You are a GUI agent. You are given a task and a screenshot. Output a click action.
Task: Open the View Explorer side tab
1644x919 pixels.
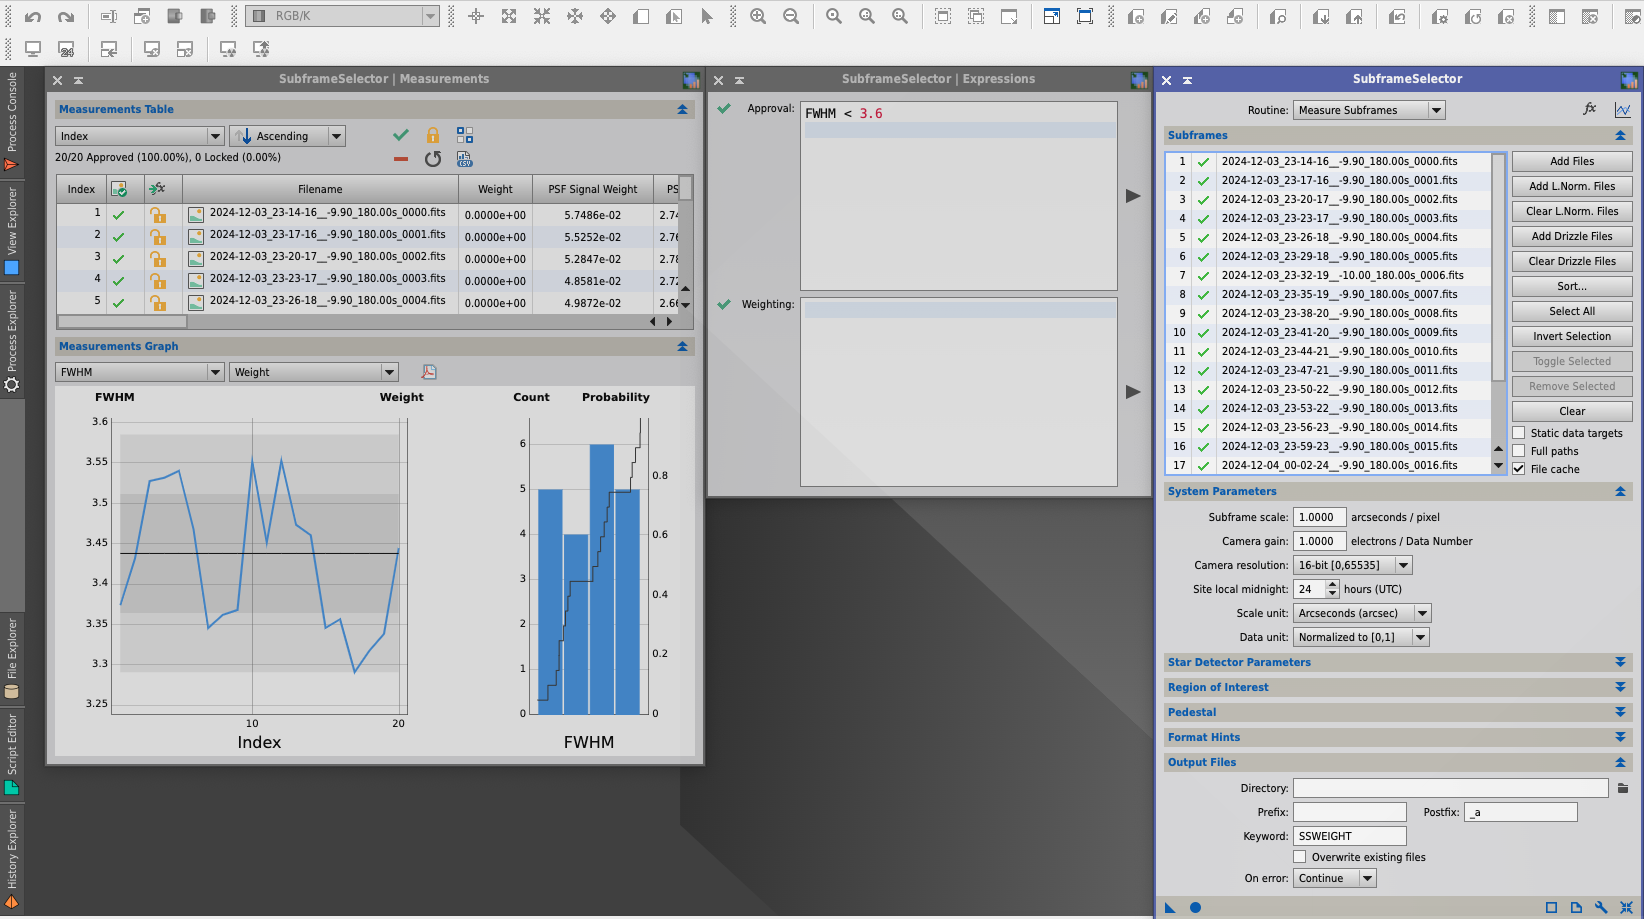pyautogui.click(x=12, y=231)
